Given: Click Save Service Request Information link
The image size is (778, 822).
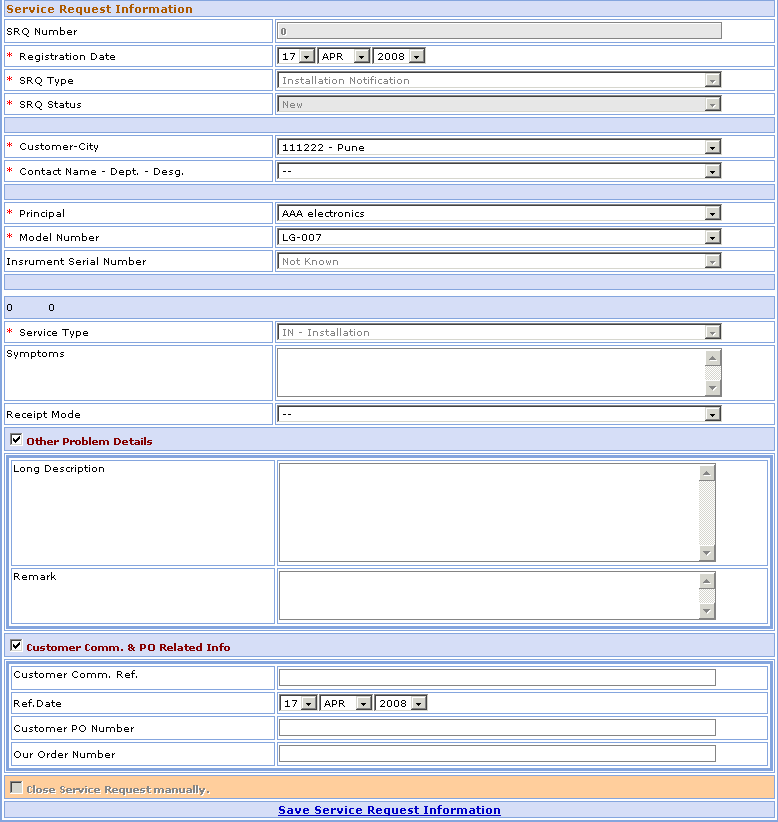Looking at the screenshot, I should pos(389,810).
